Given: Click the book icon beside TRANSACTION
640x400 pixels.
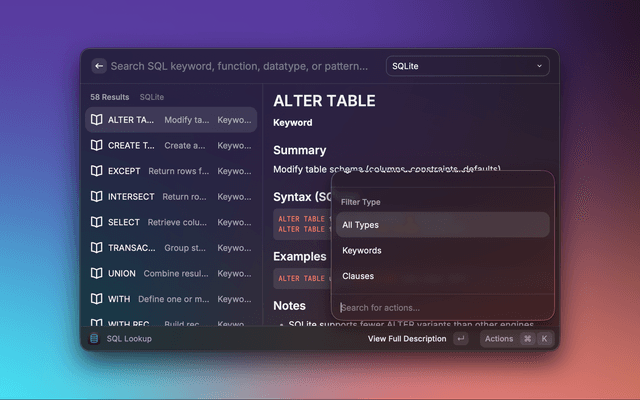Looking at the screenshot, I should [x=97, y=248].
